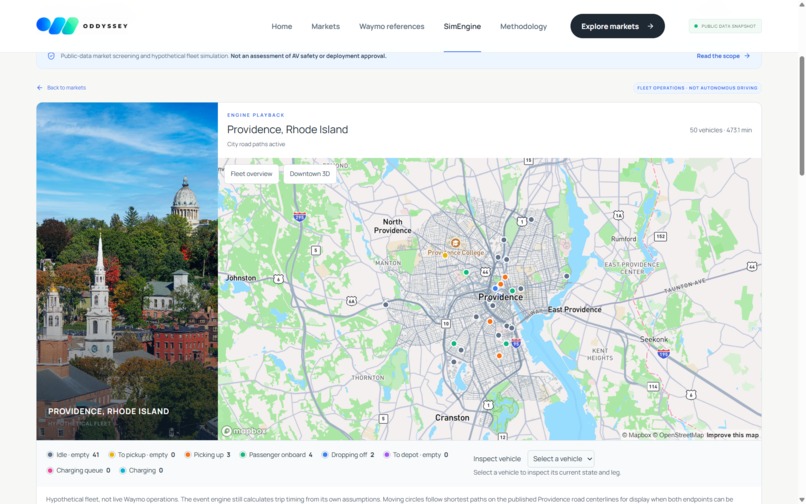Open the © Mapbox attribution link
The width and height of the screenshot is (806, 504).
636,435
